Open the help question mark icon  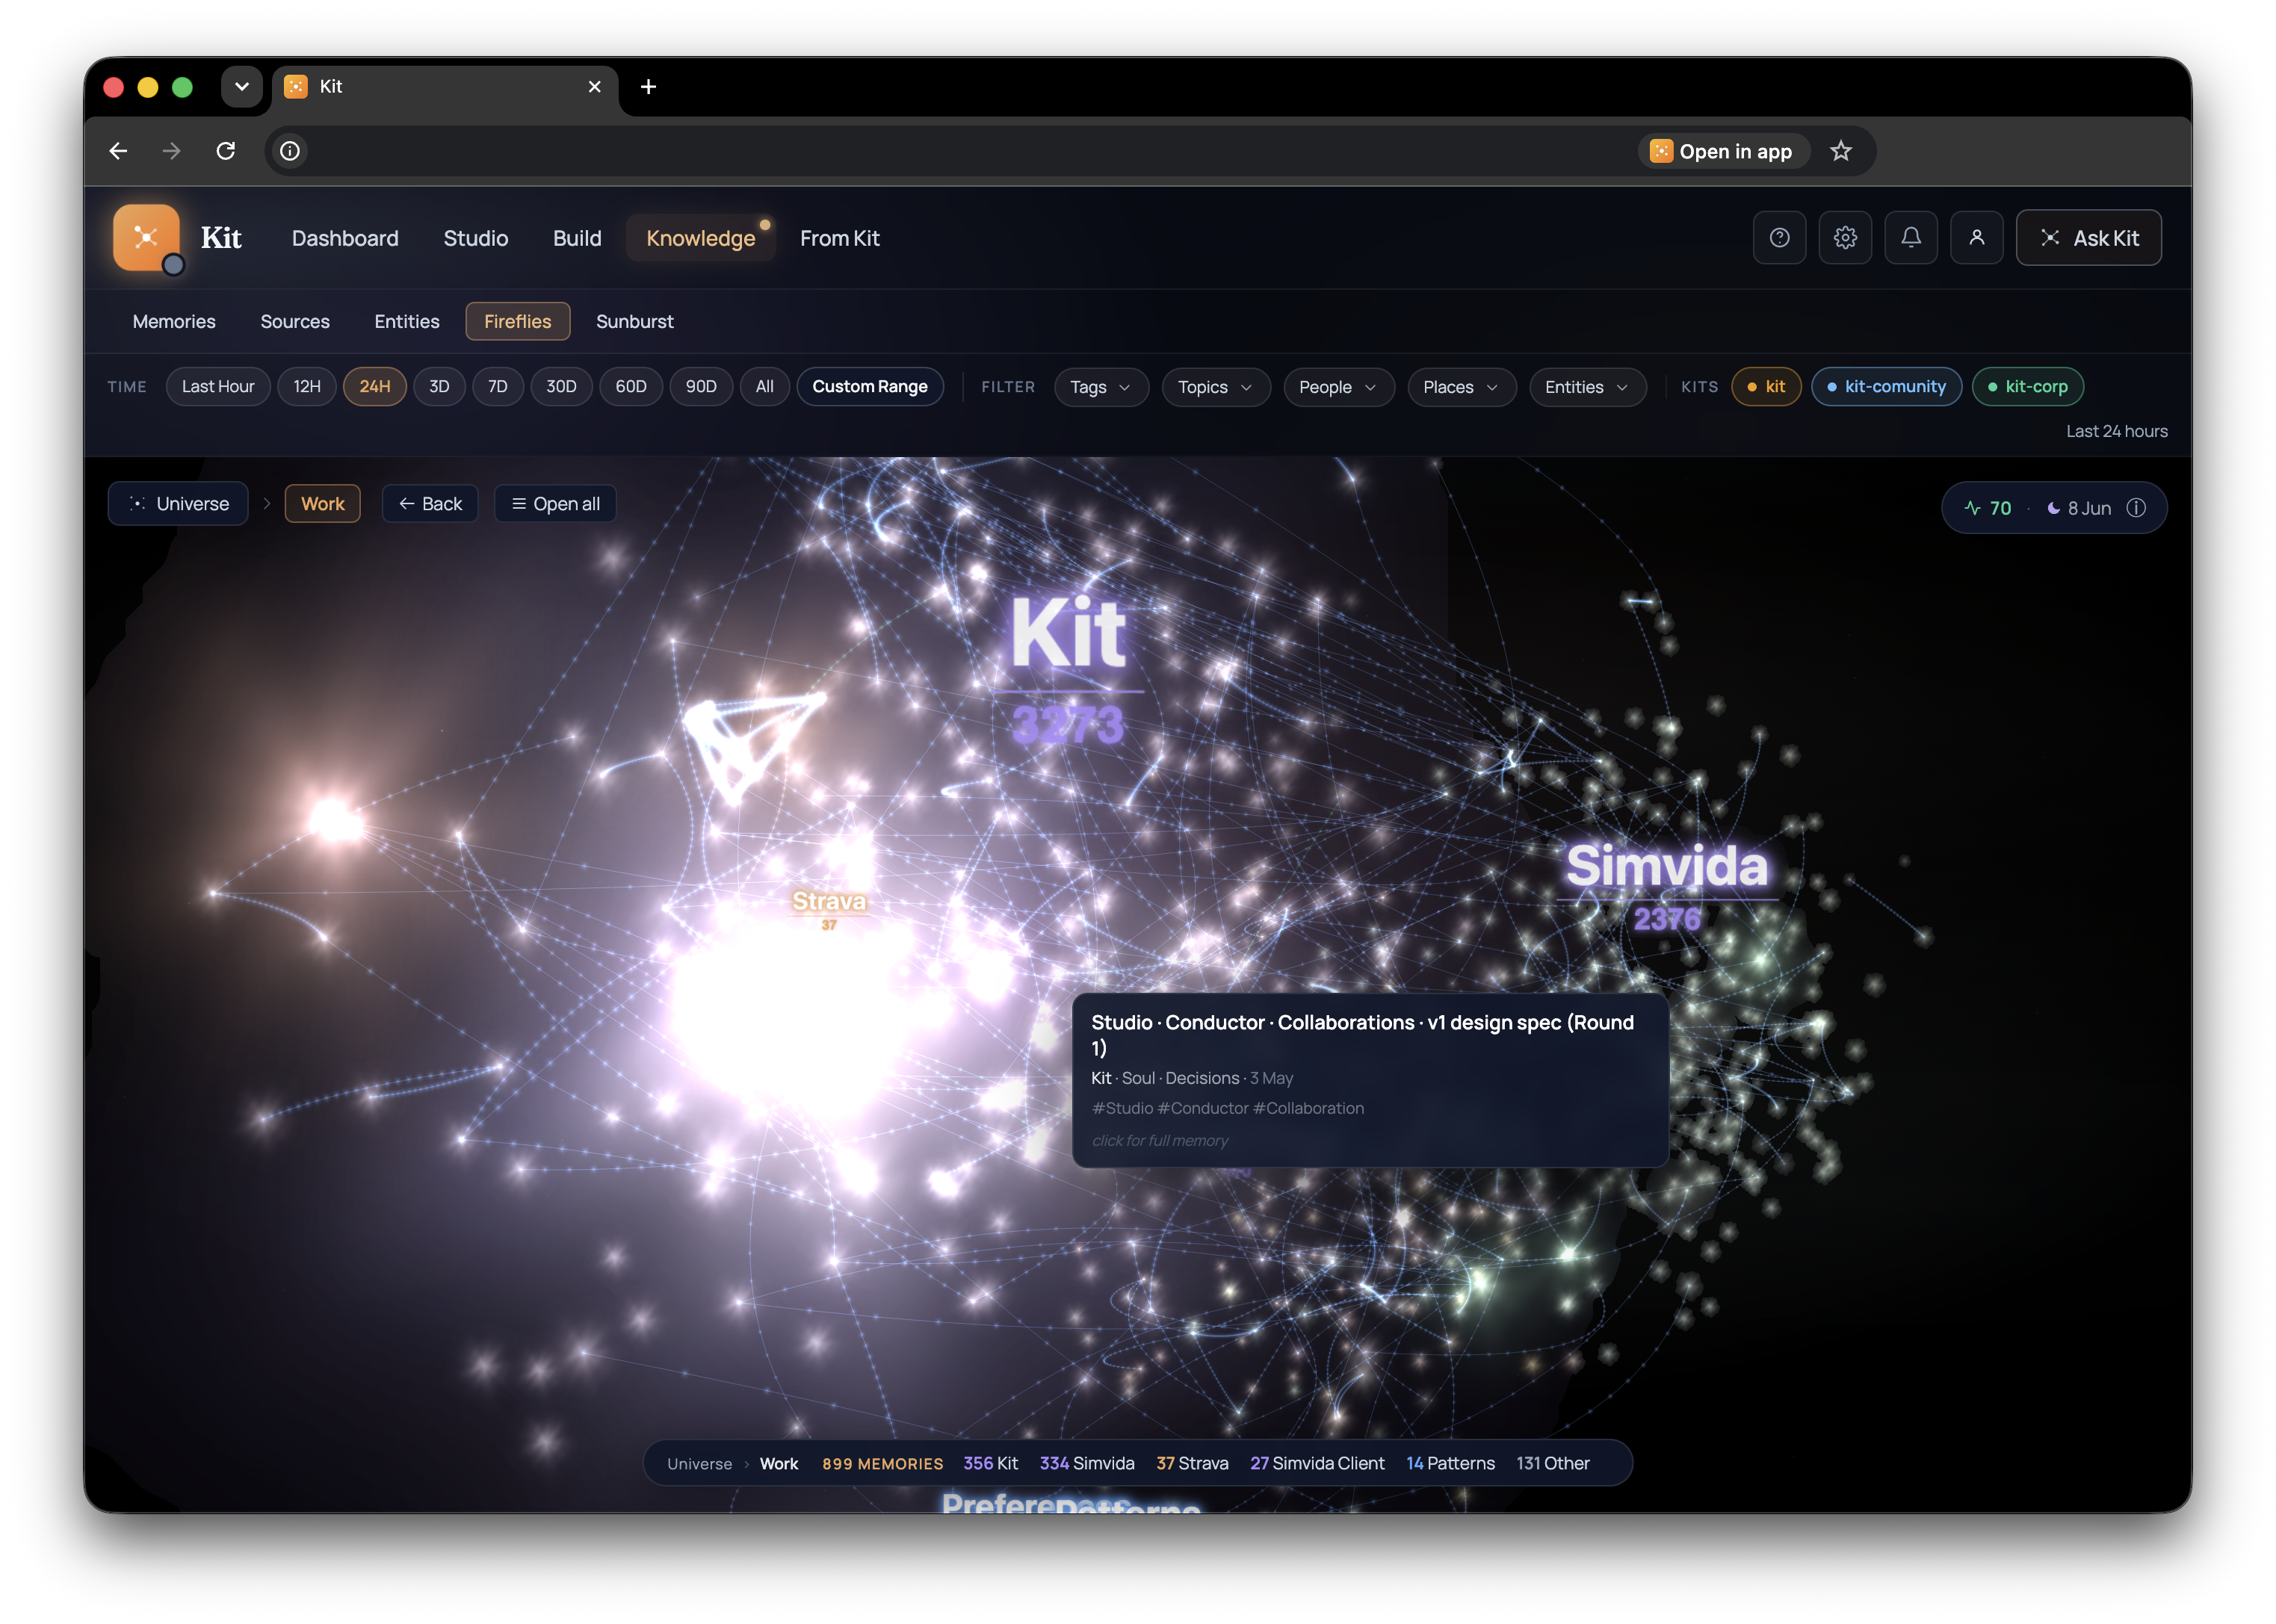coord(1779,238)
